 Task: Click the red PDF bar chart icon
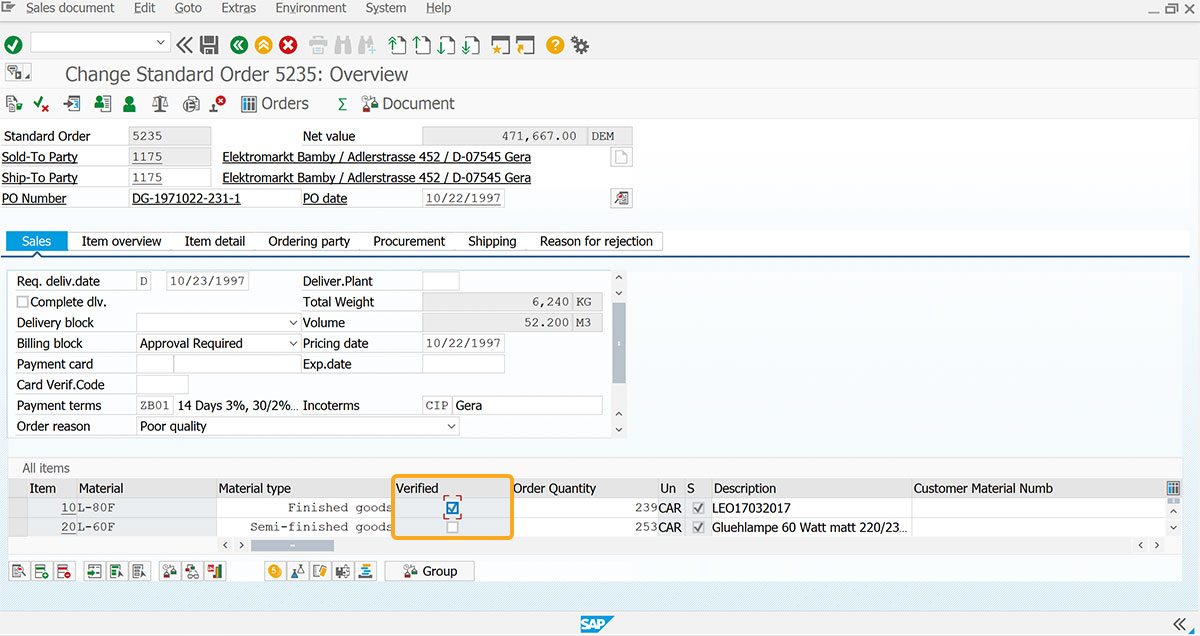pos(215,571)
